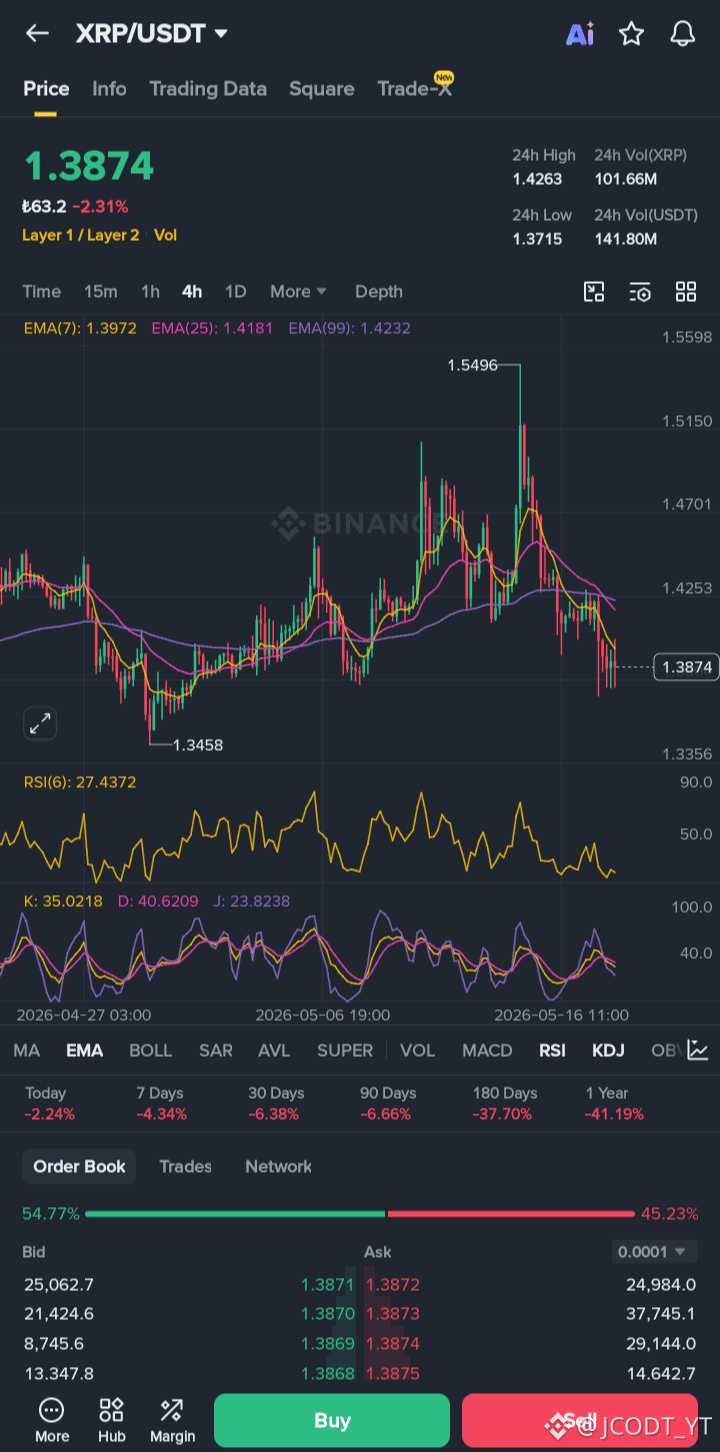Open the grid layout icon
Screen dimensions: 720x1452
tap(686, 292)
